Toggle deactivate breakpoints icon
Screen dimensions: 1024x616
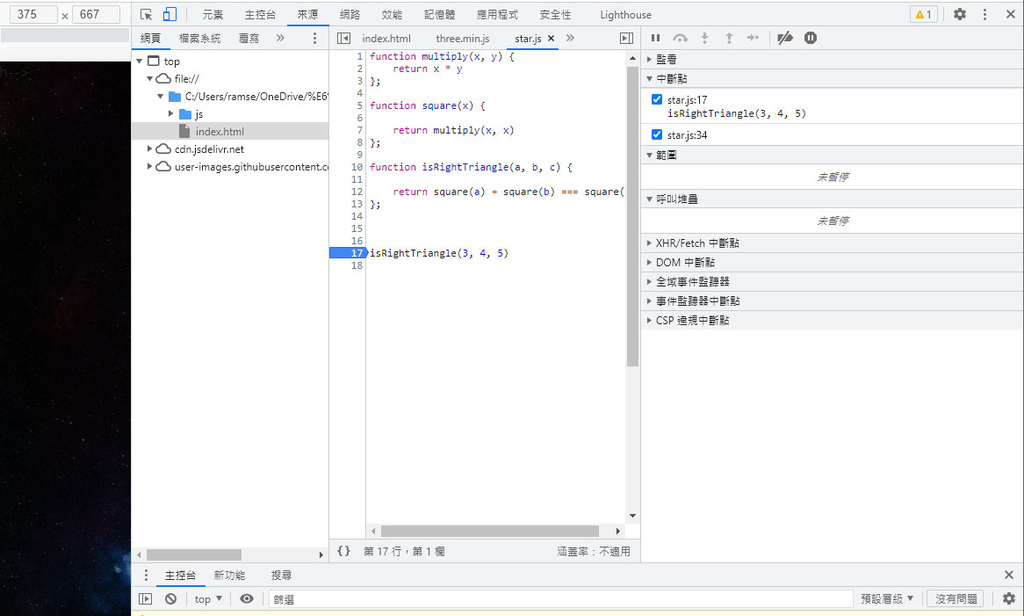click(x=785, y=38)
